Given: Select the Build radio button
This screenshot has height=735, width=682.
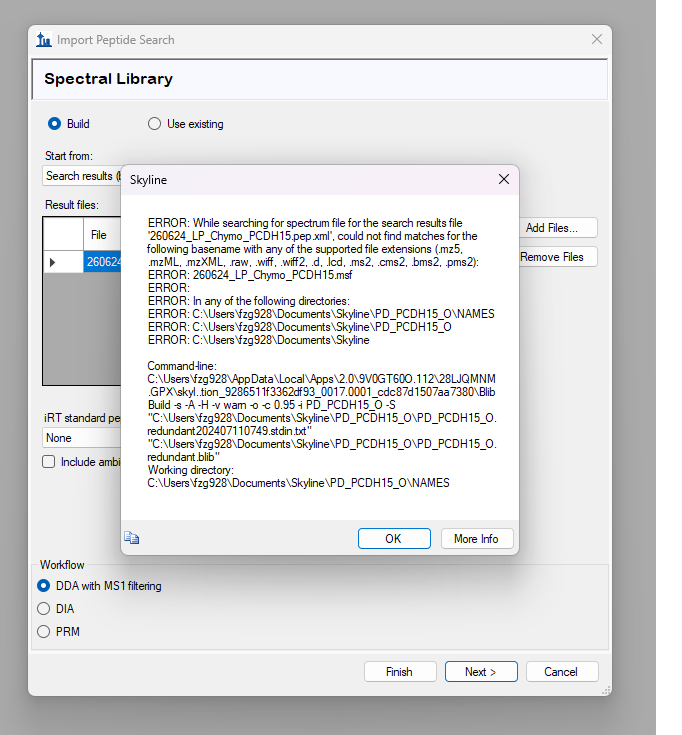Looking at the screenshot, I should [55, 124].
